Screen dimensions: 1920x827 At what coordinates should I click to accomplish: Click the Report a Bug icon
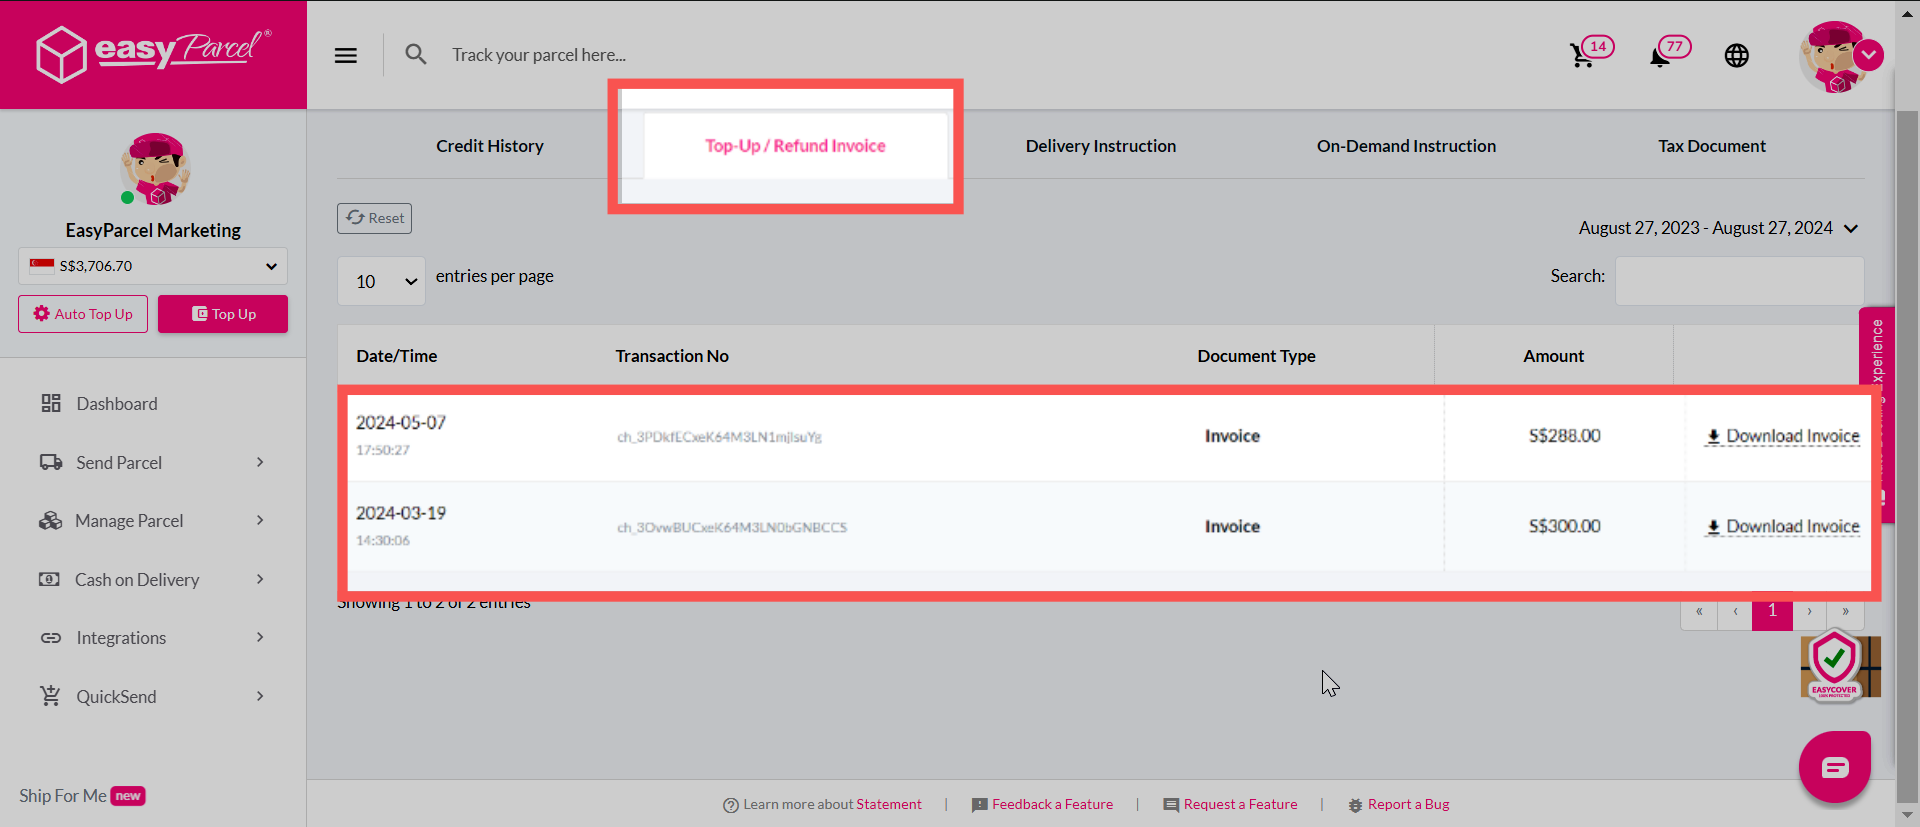click(x=1355, y=805)
